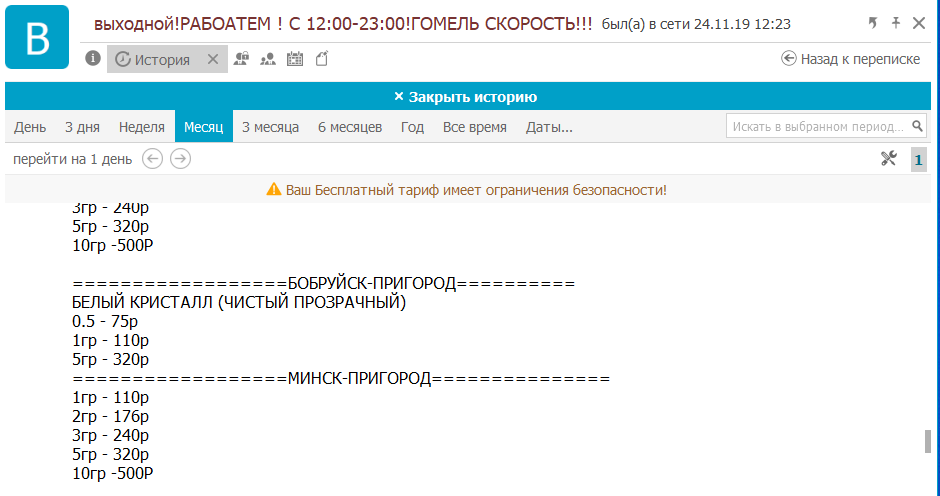Click the history search input field
Screen dimensions: 940x496
pyautogui.click(x=818, y=127)
